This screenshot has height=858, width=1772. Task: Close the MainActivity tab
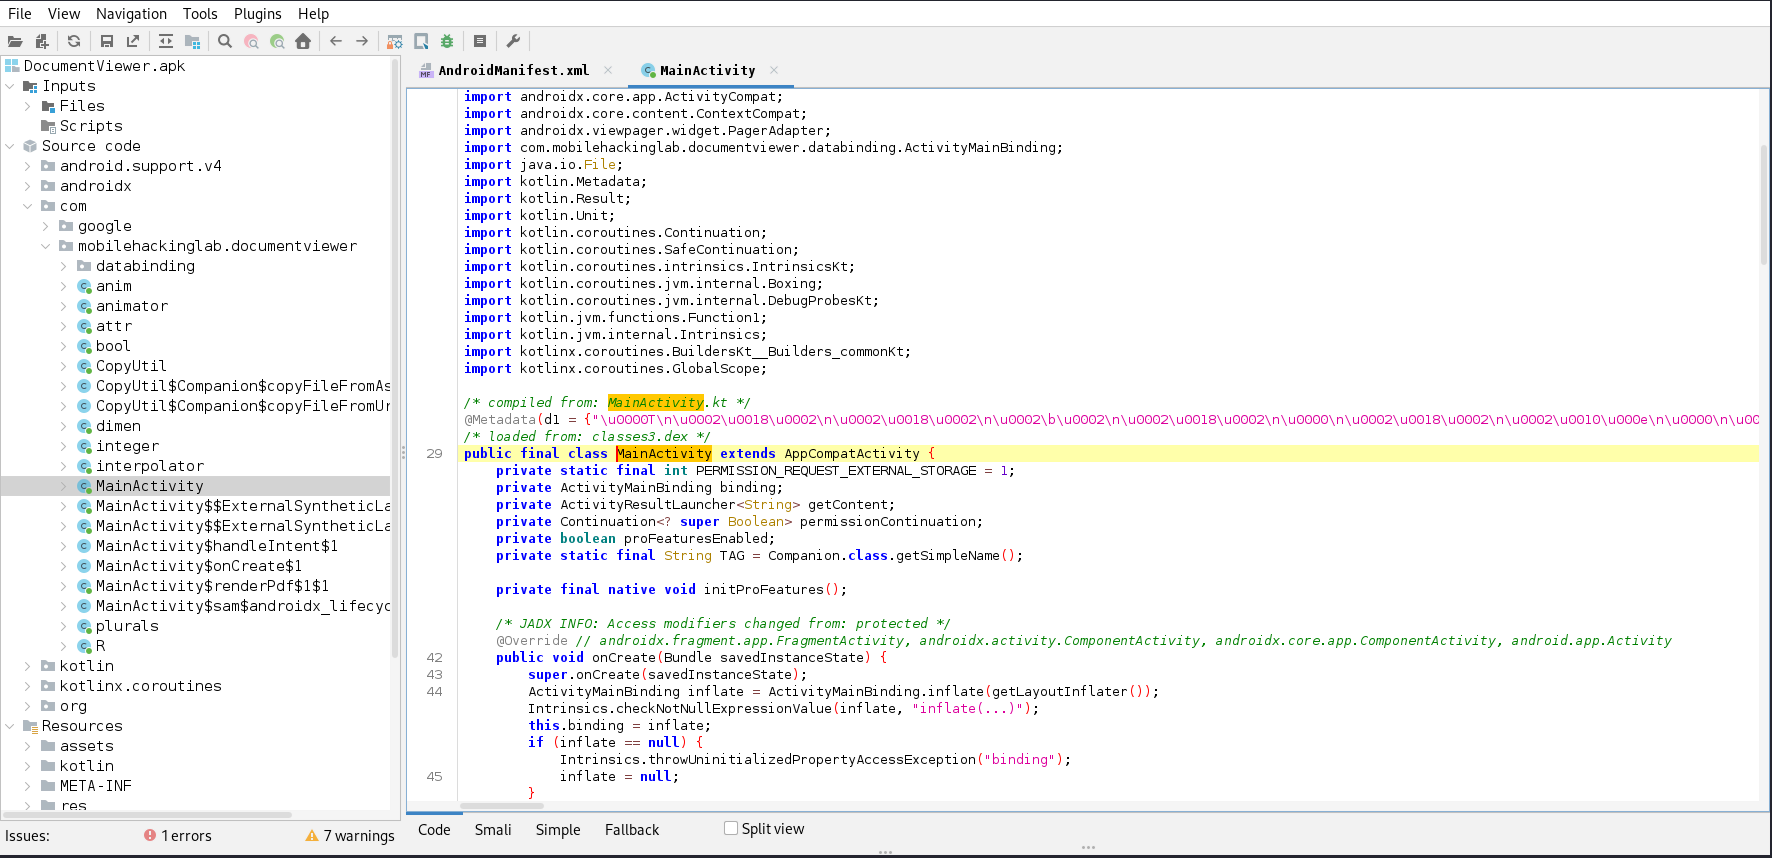click(x=774, y=70)
